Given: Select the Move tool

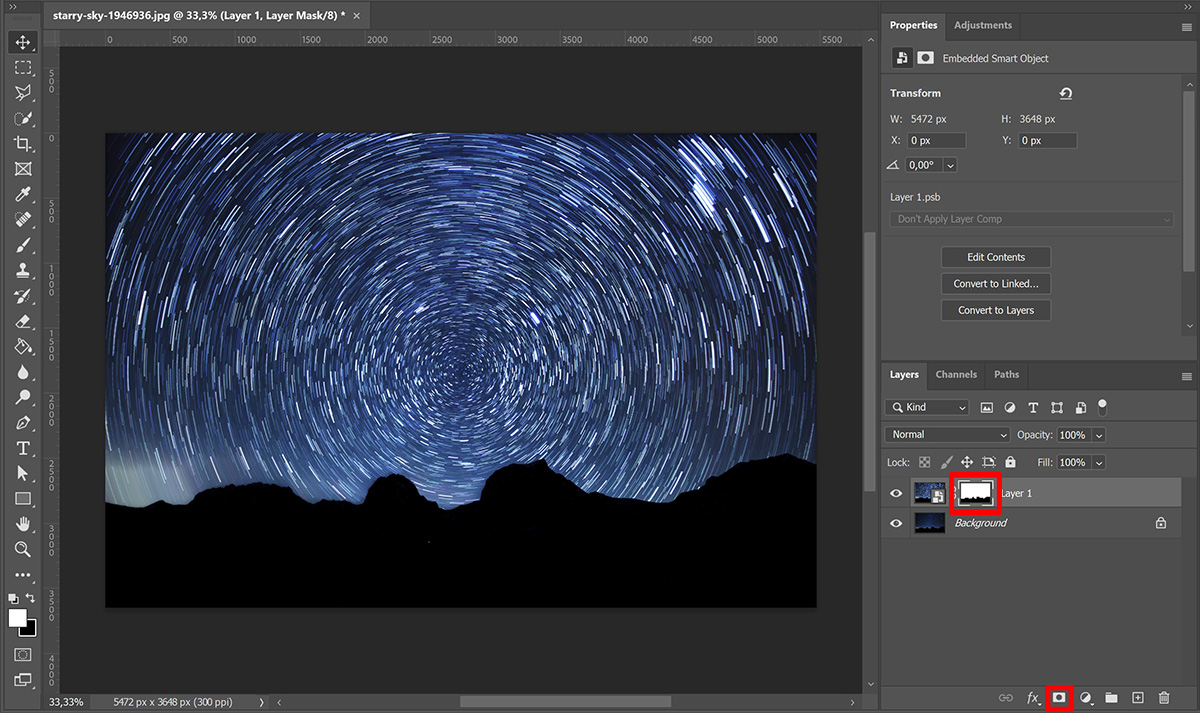Looking at the screenshot, I should click(x=22, y=42).
